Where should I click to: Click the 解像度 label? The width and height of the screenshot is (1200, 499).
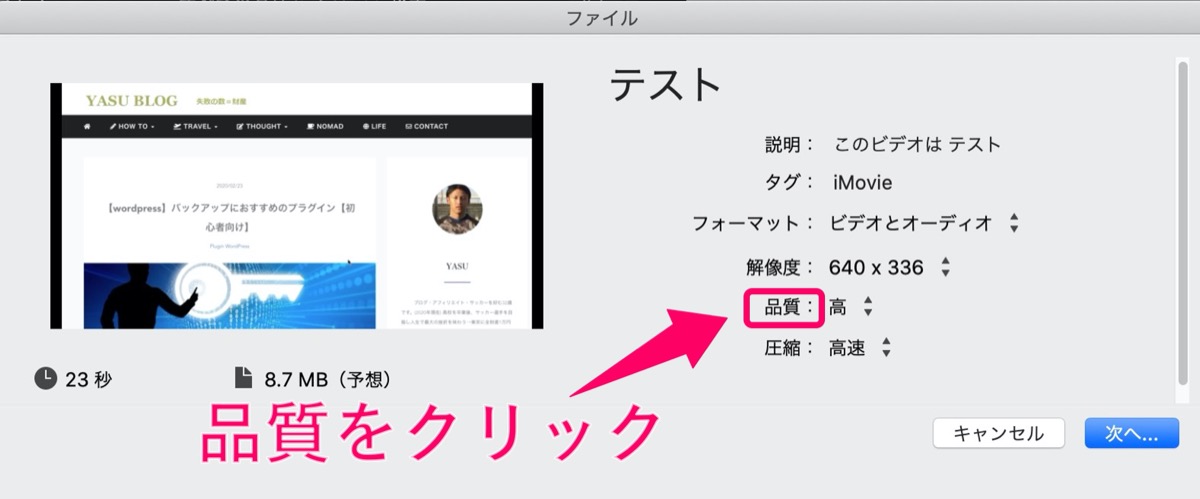[x=782, y=268]
